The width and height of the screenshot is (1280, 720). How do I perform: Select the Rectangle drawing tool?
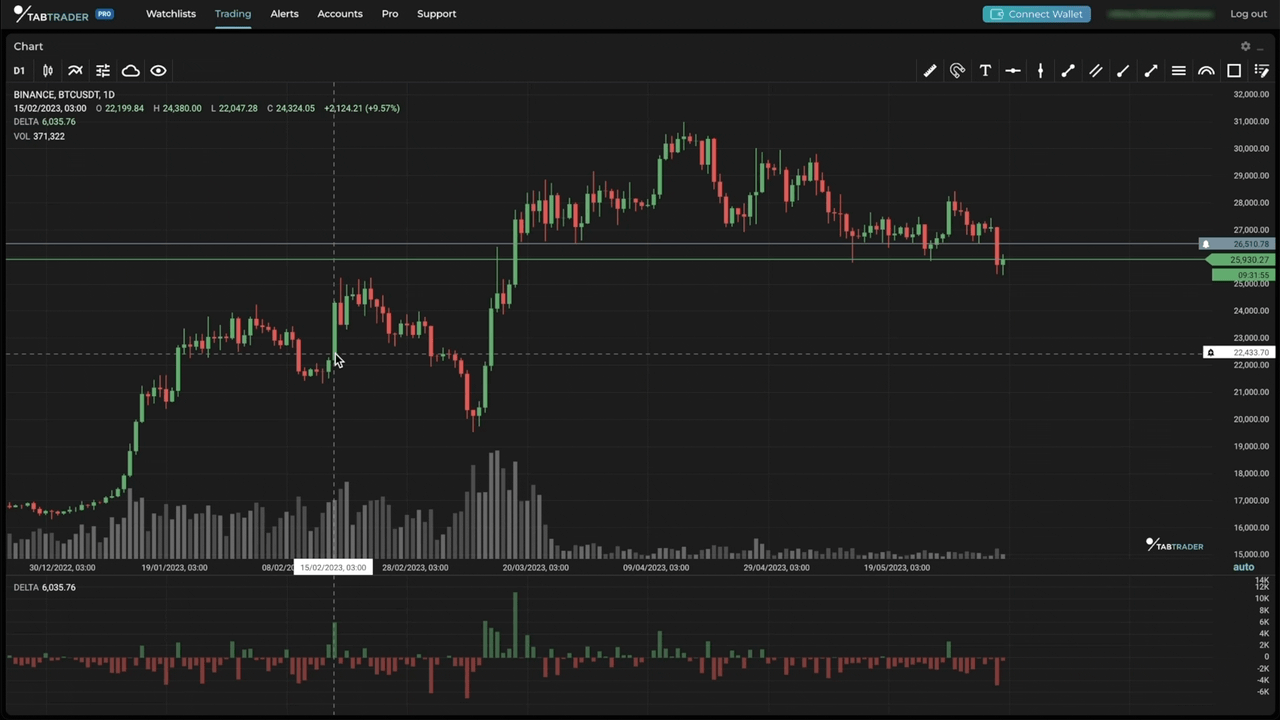[1234, 70]
